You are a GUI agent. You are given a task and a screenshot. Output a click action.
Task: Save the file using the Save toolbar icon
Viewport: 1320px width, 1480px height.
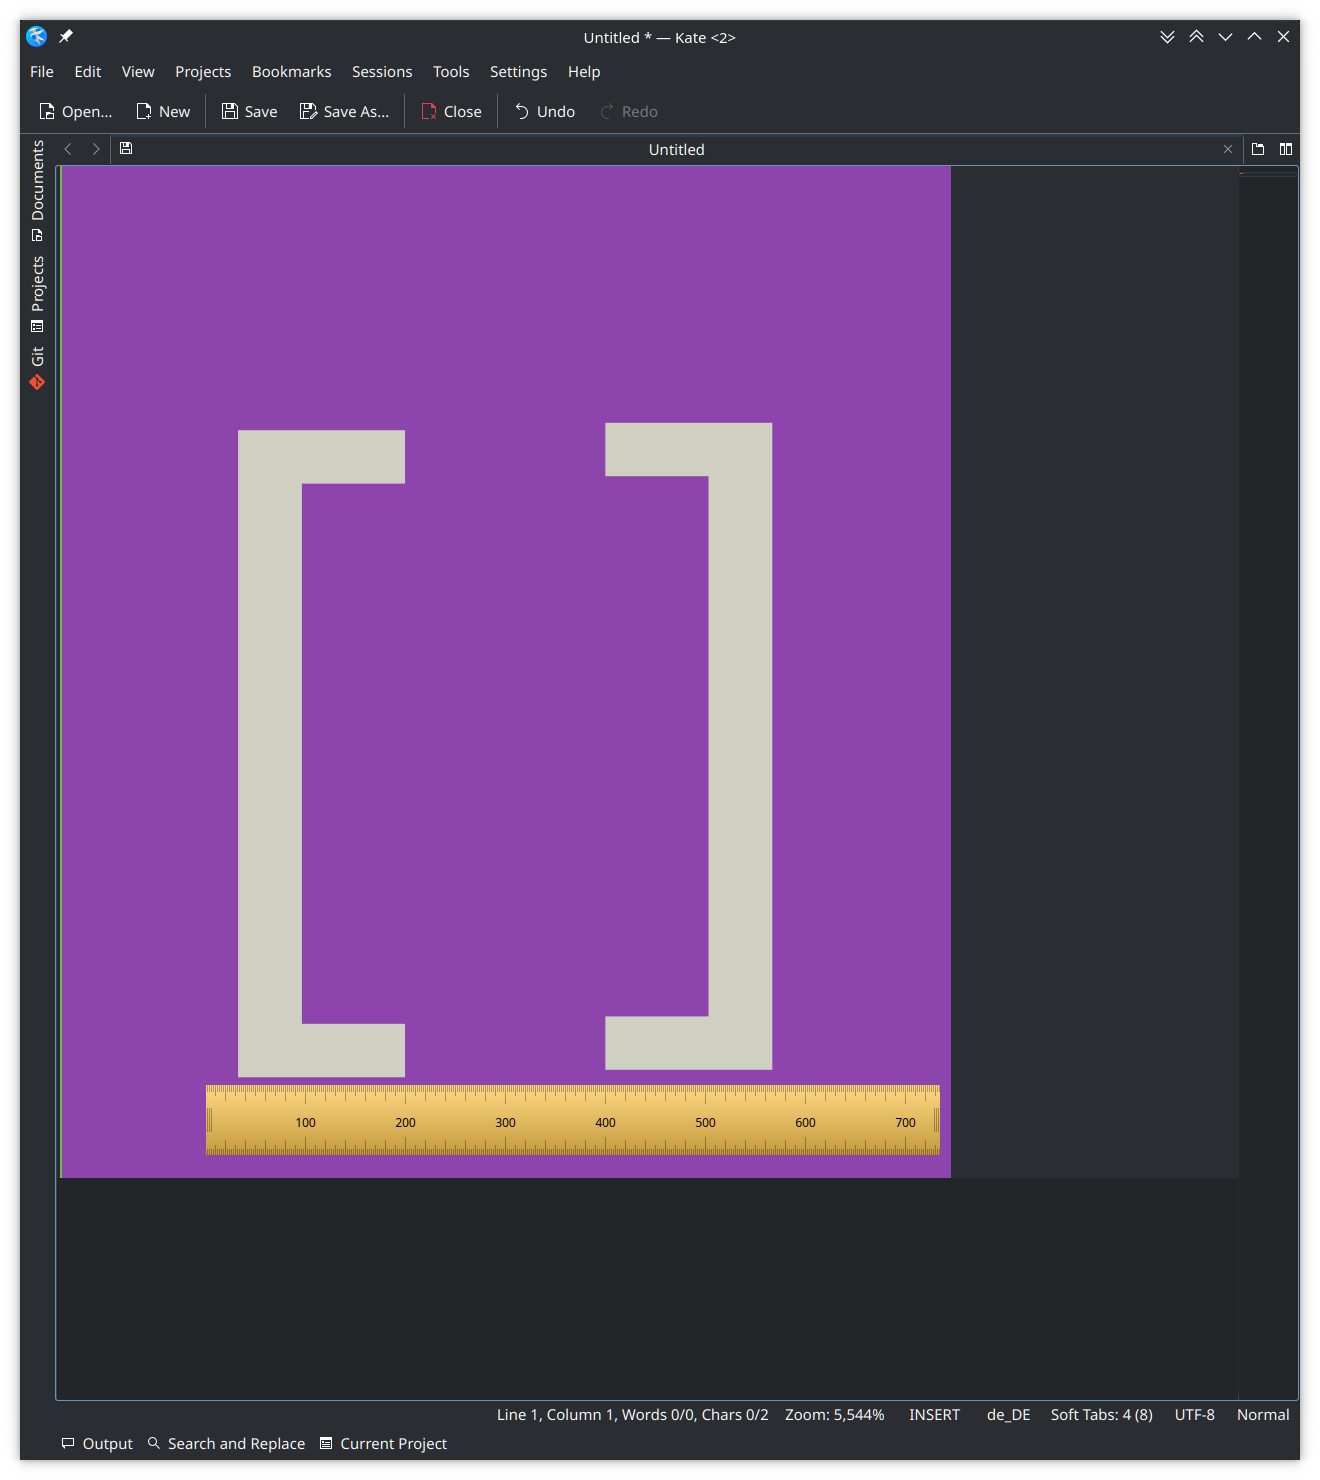coord(247,111)
